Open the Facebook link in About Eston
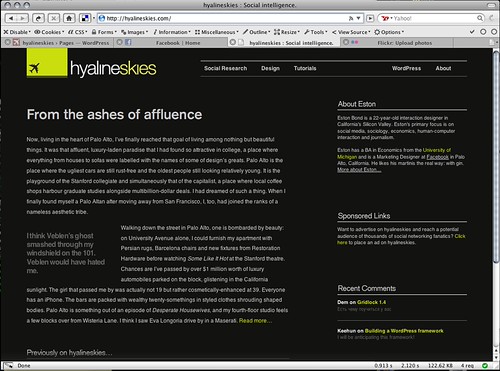 click(x=438, y=157)
